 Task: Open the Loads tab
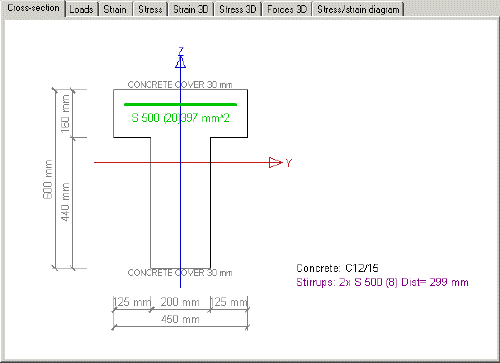pos(81,9)
